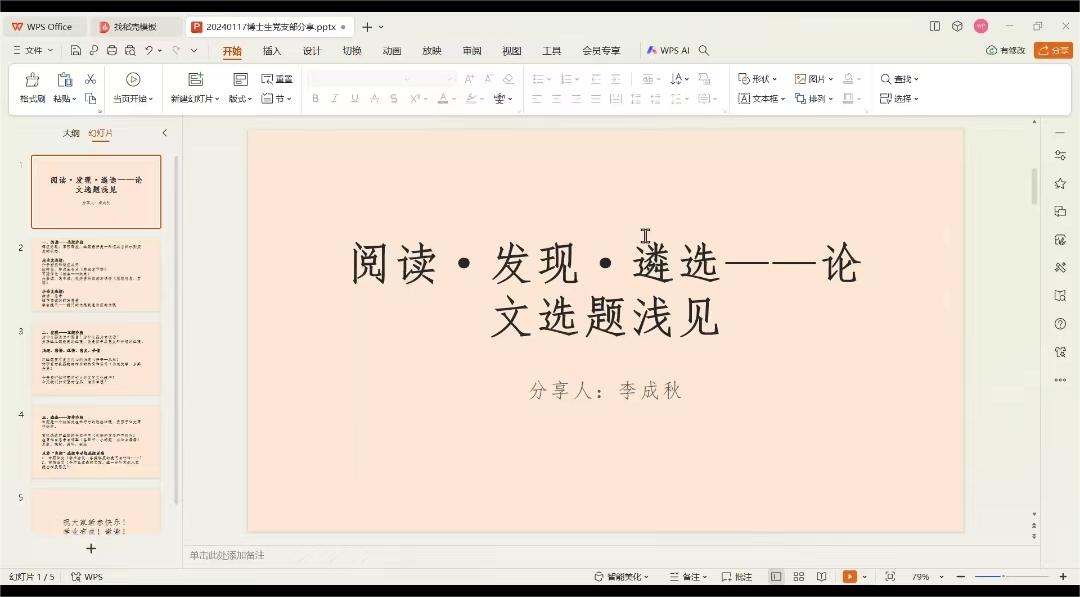Click the Notes (备注) status bar button
The width and height of the screenshot is (1080, 597).
point(688,576)
